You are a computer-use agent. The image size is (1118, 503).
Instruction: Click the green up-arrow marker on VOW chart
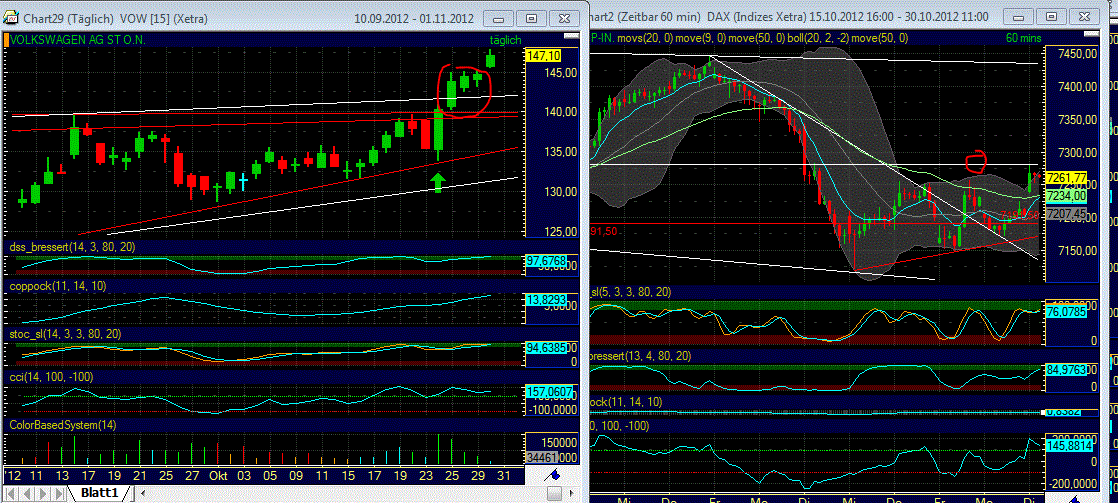439,183
